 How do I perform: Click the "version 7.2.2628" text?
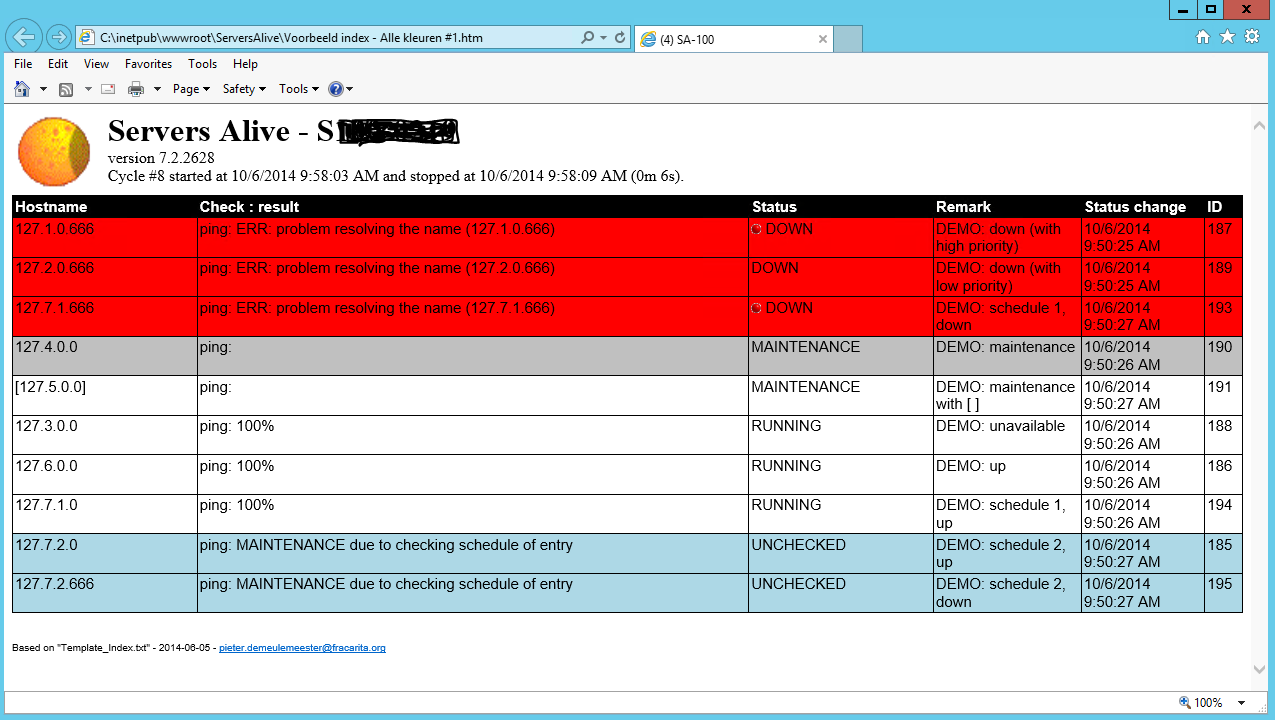[161, 158]
